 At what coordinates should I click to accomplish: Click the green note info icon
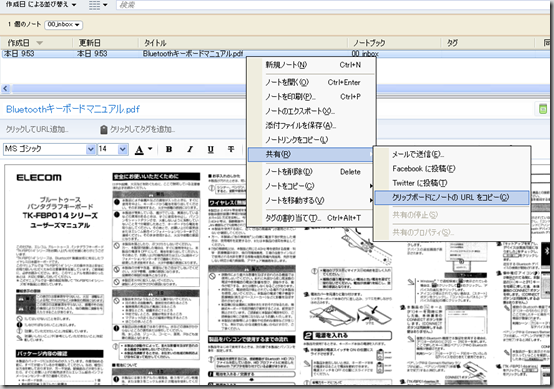click(543, 109)
